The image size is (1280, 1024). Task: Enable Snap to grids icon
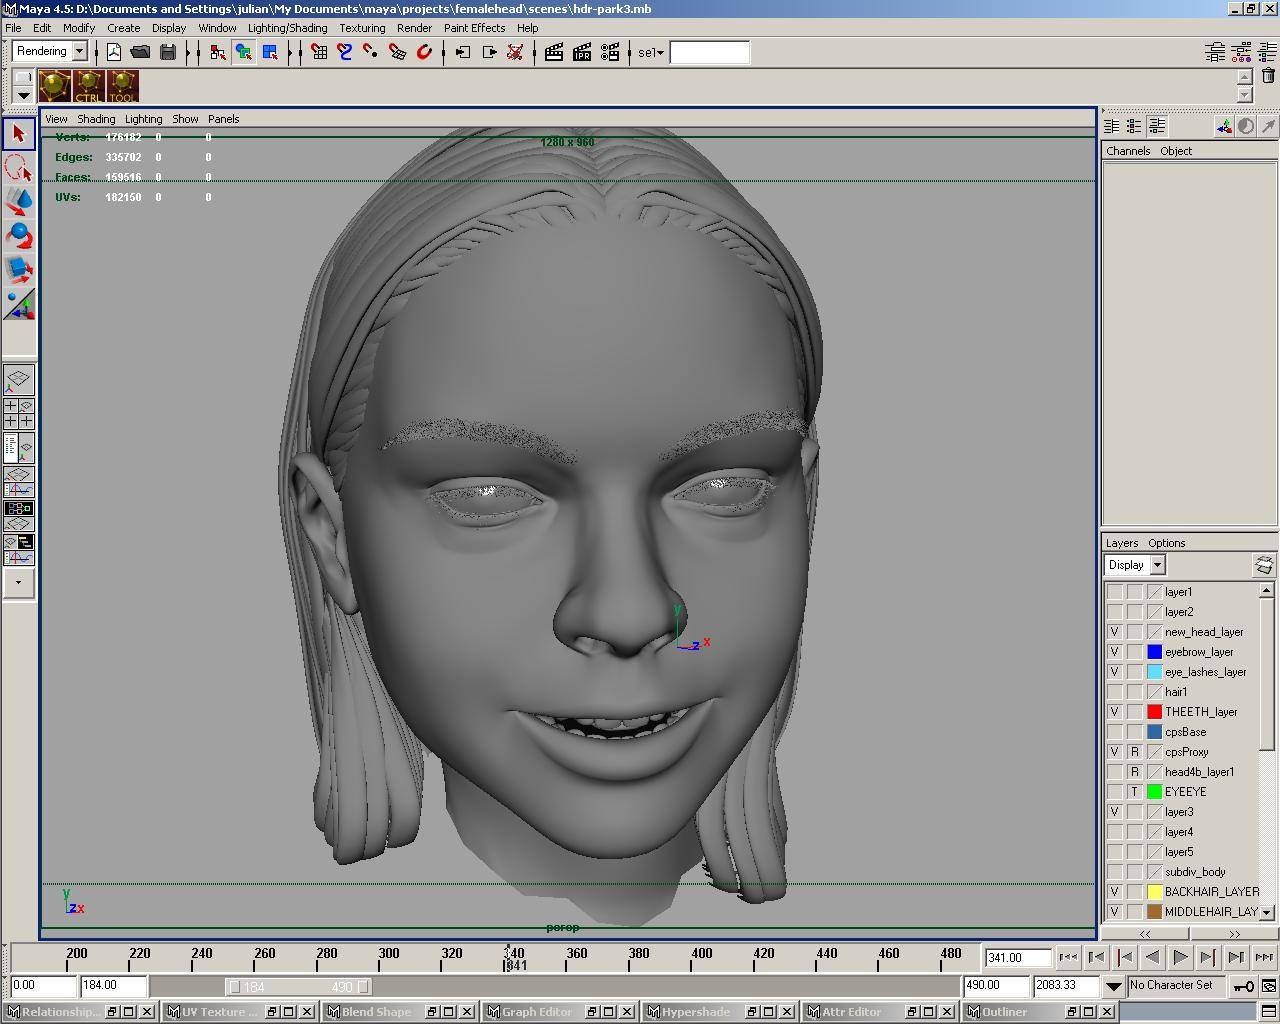[319, 52]
